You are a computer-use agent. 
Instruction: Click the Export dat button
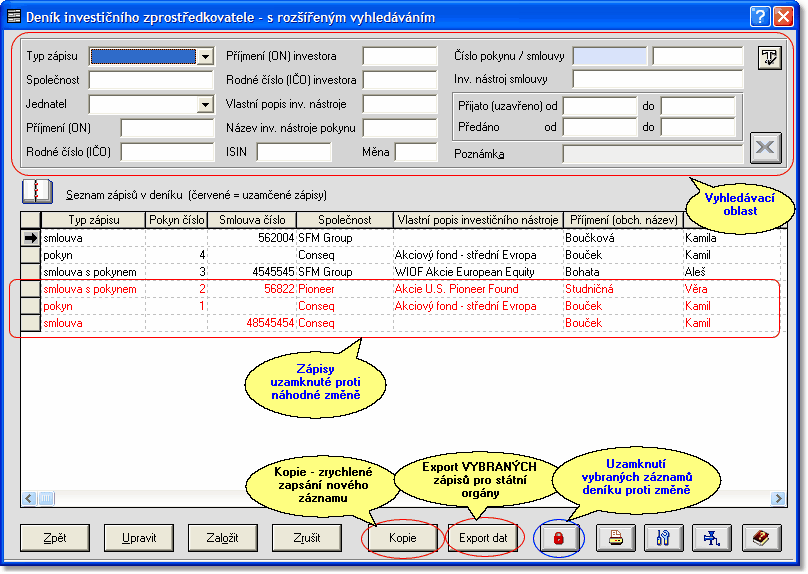tap(483, 538)
